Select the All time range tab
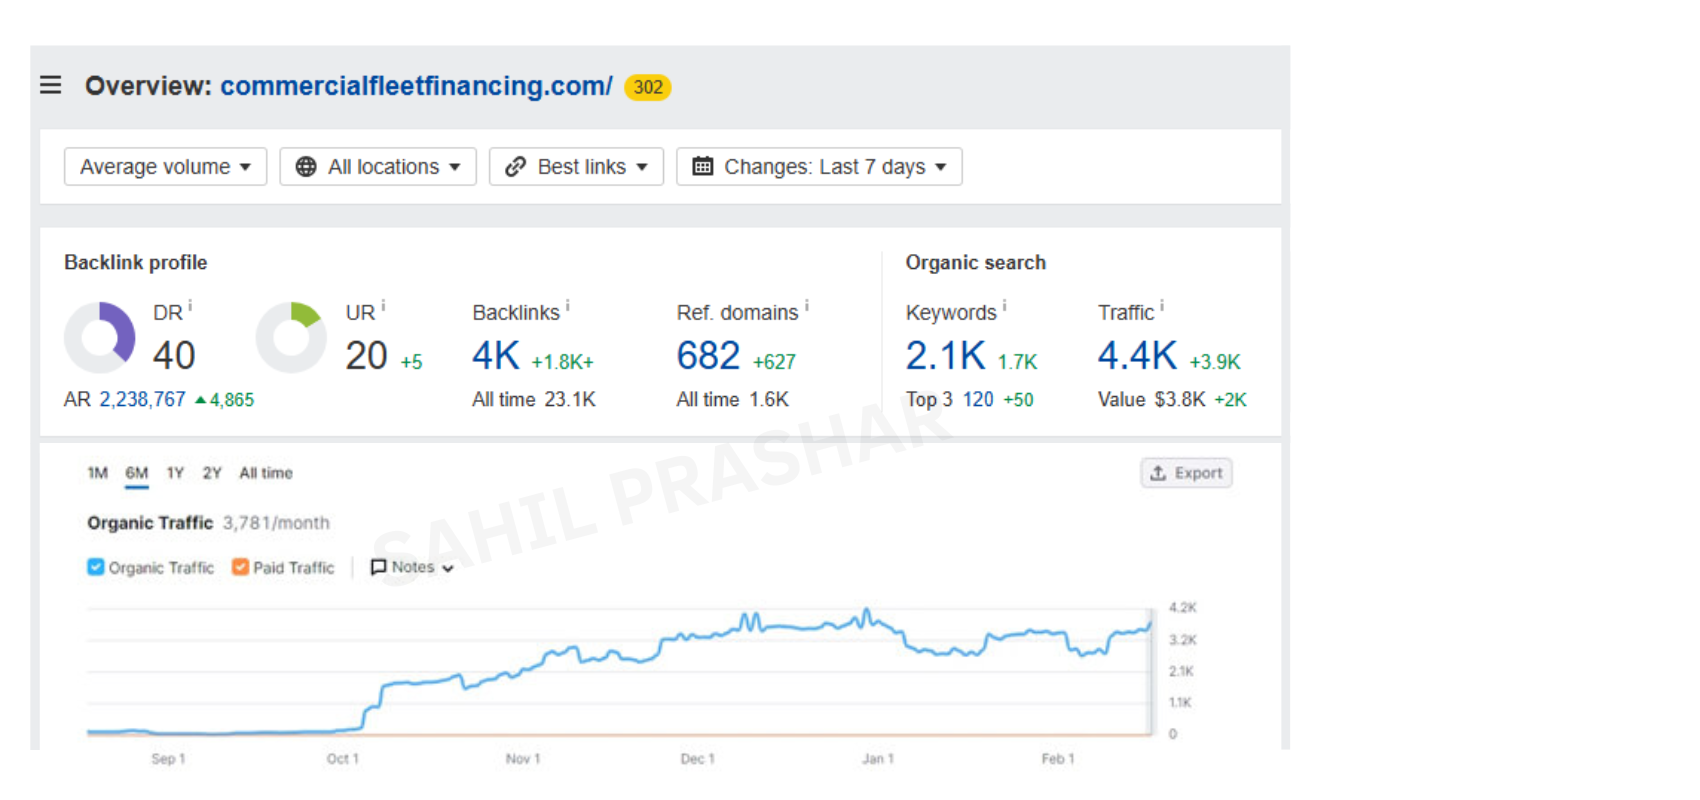 click(266, 473)
